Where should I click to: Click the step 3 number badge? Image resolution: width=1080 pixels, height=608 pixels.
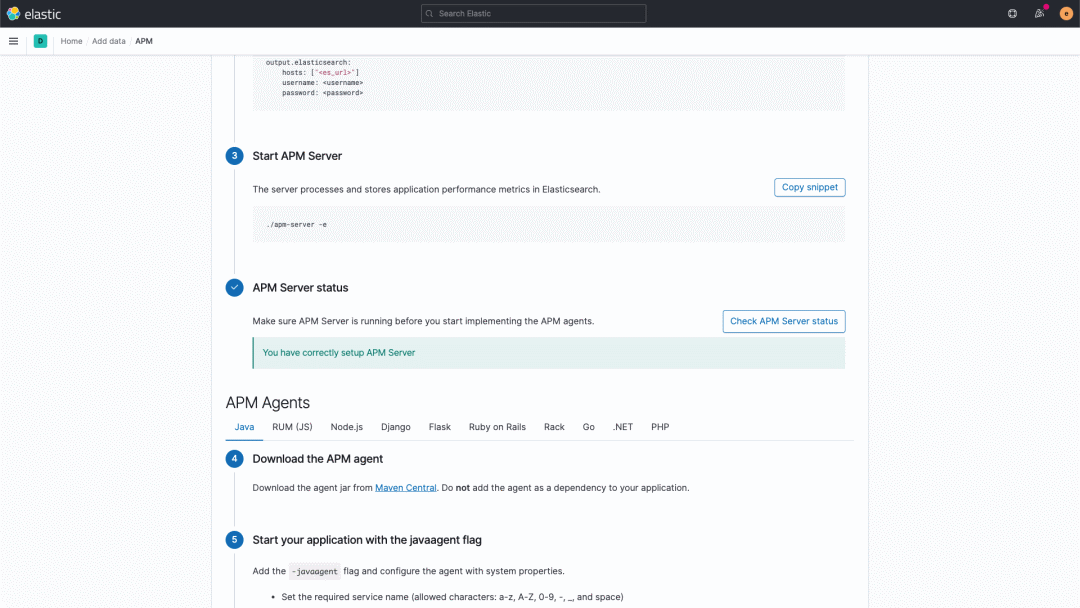click(234, 155)
